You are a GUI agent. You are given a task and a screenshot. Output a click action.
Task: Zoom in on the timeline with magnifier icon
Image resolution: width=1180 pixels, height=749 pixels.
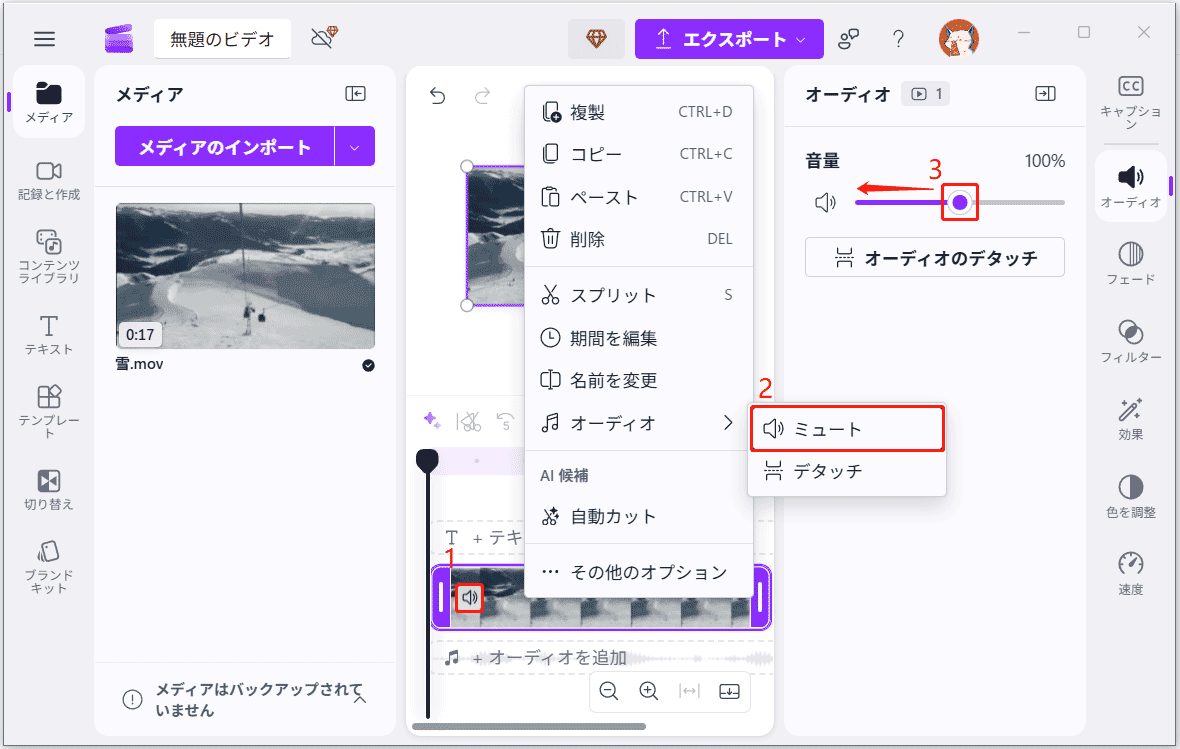click(x=648, y=691)
